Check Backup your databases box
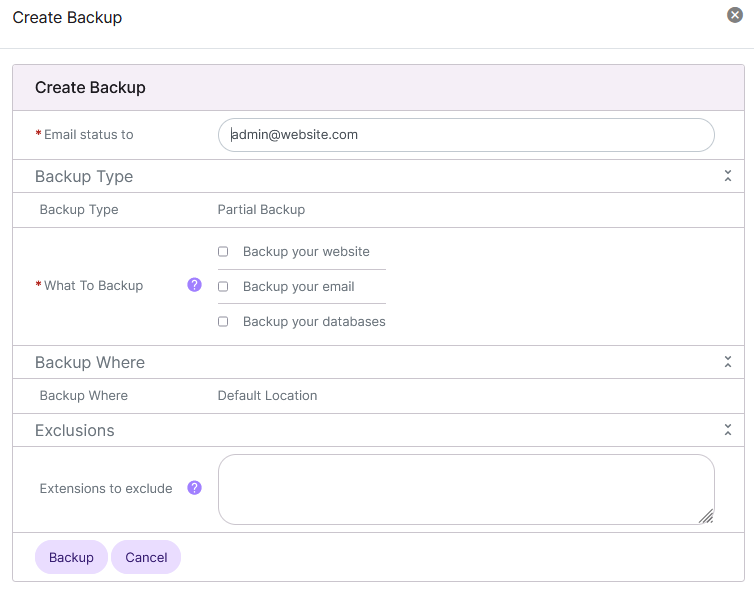 pyautogui.click(x=223, y=321)
